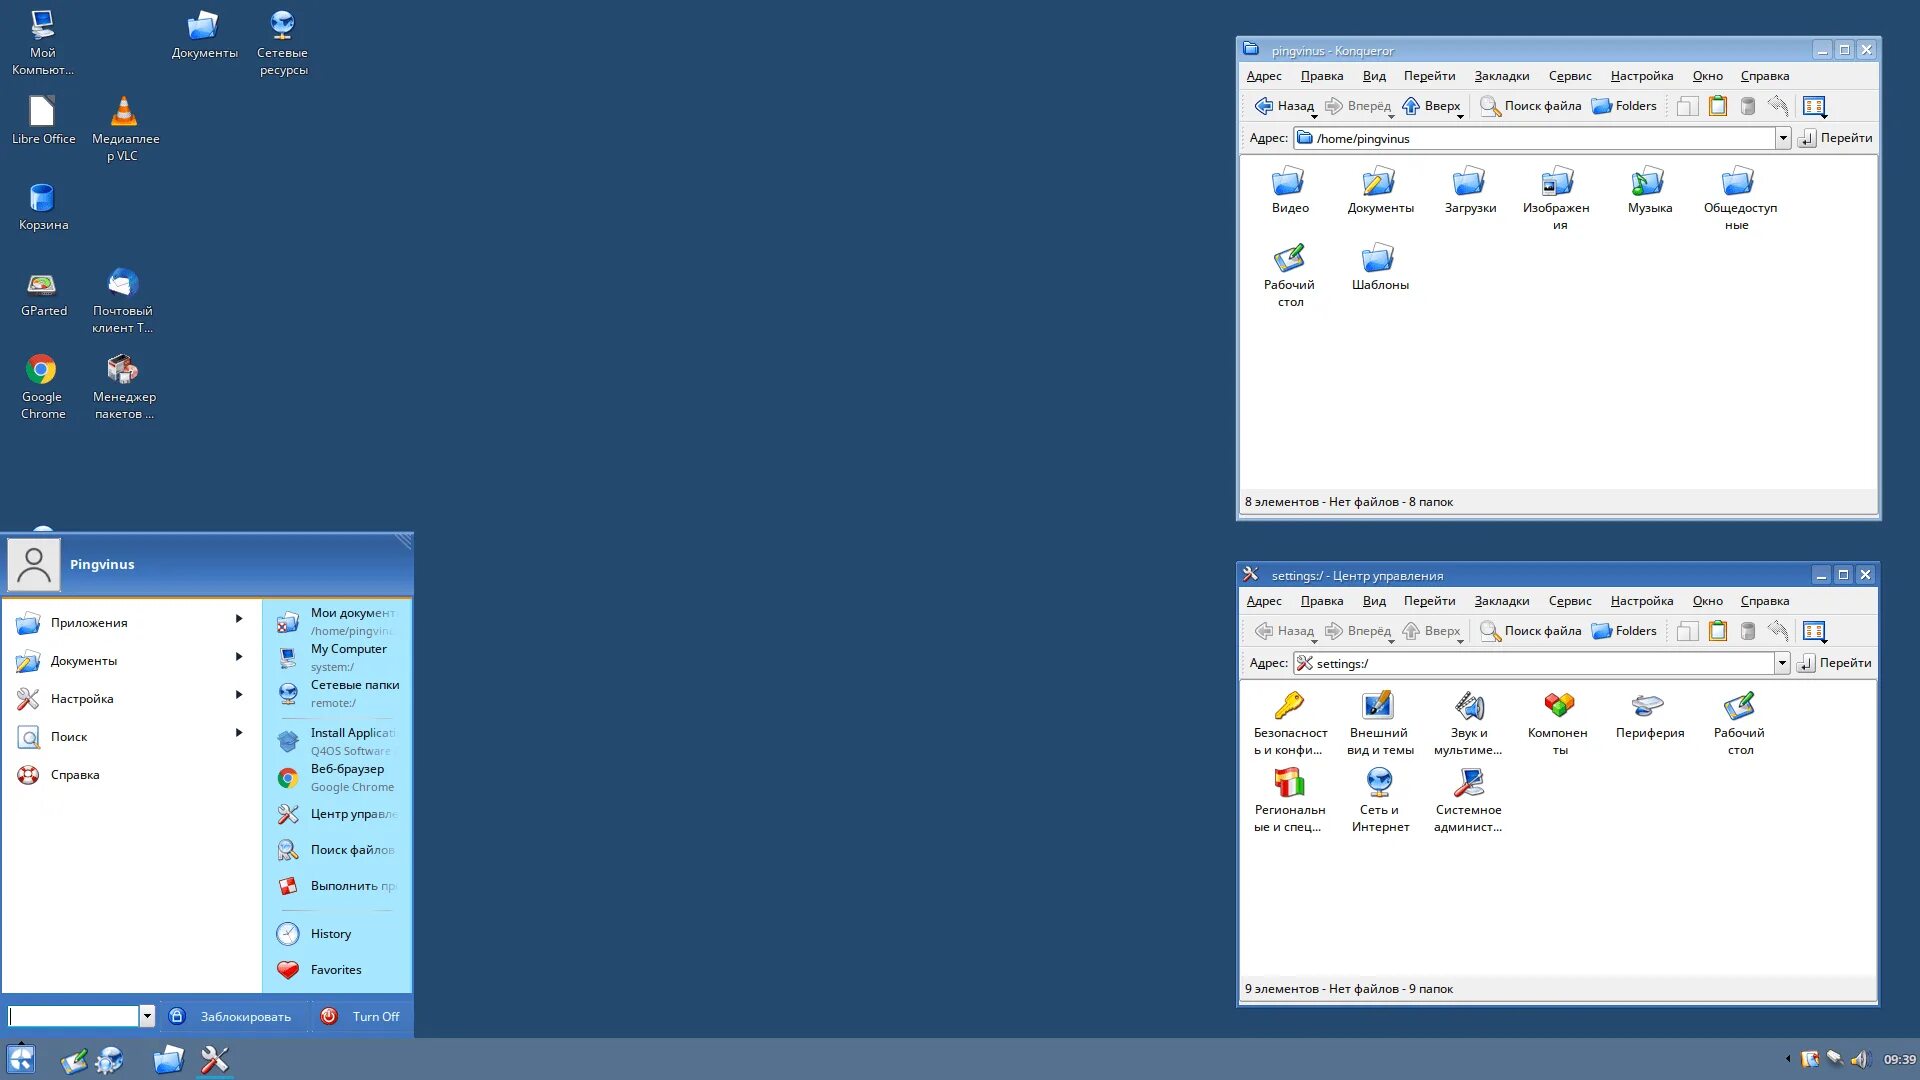Expand the /home/pingvinus address dropdown

1782,139
